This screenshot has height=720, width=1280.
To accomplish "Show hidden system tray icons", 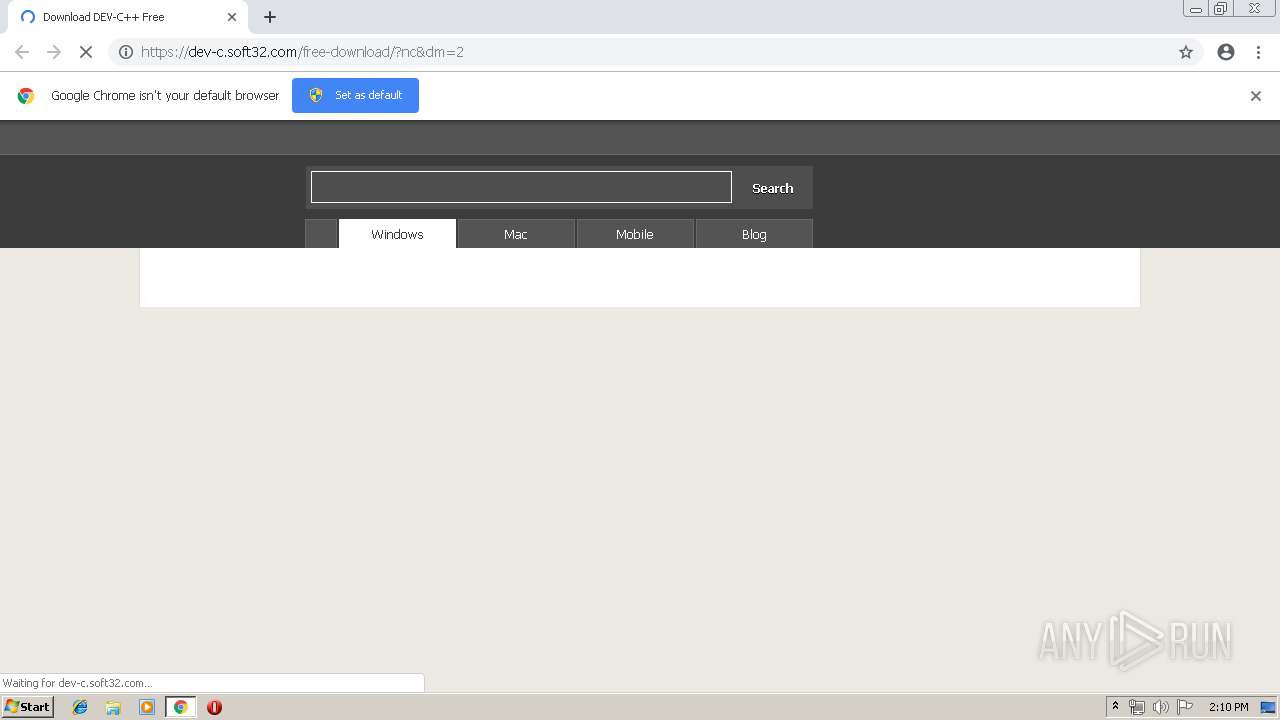I will pos(1115,707).
